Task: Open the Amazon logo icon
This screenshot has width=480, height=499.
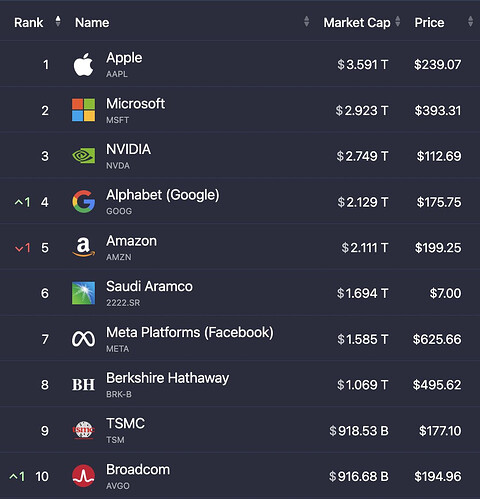Action: pos(83,247)
